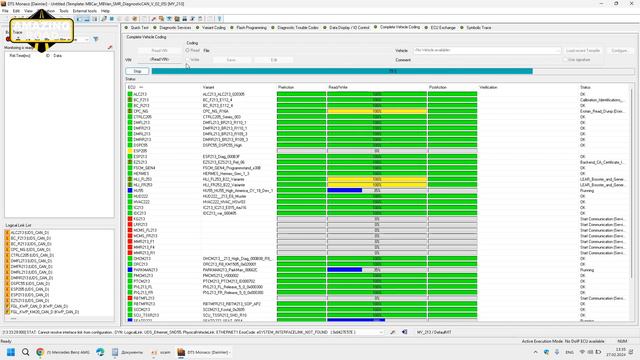Click the Status column header

click(x=585, y=87)
